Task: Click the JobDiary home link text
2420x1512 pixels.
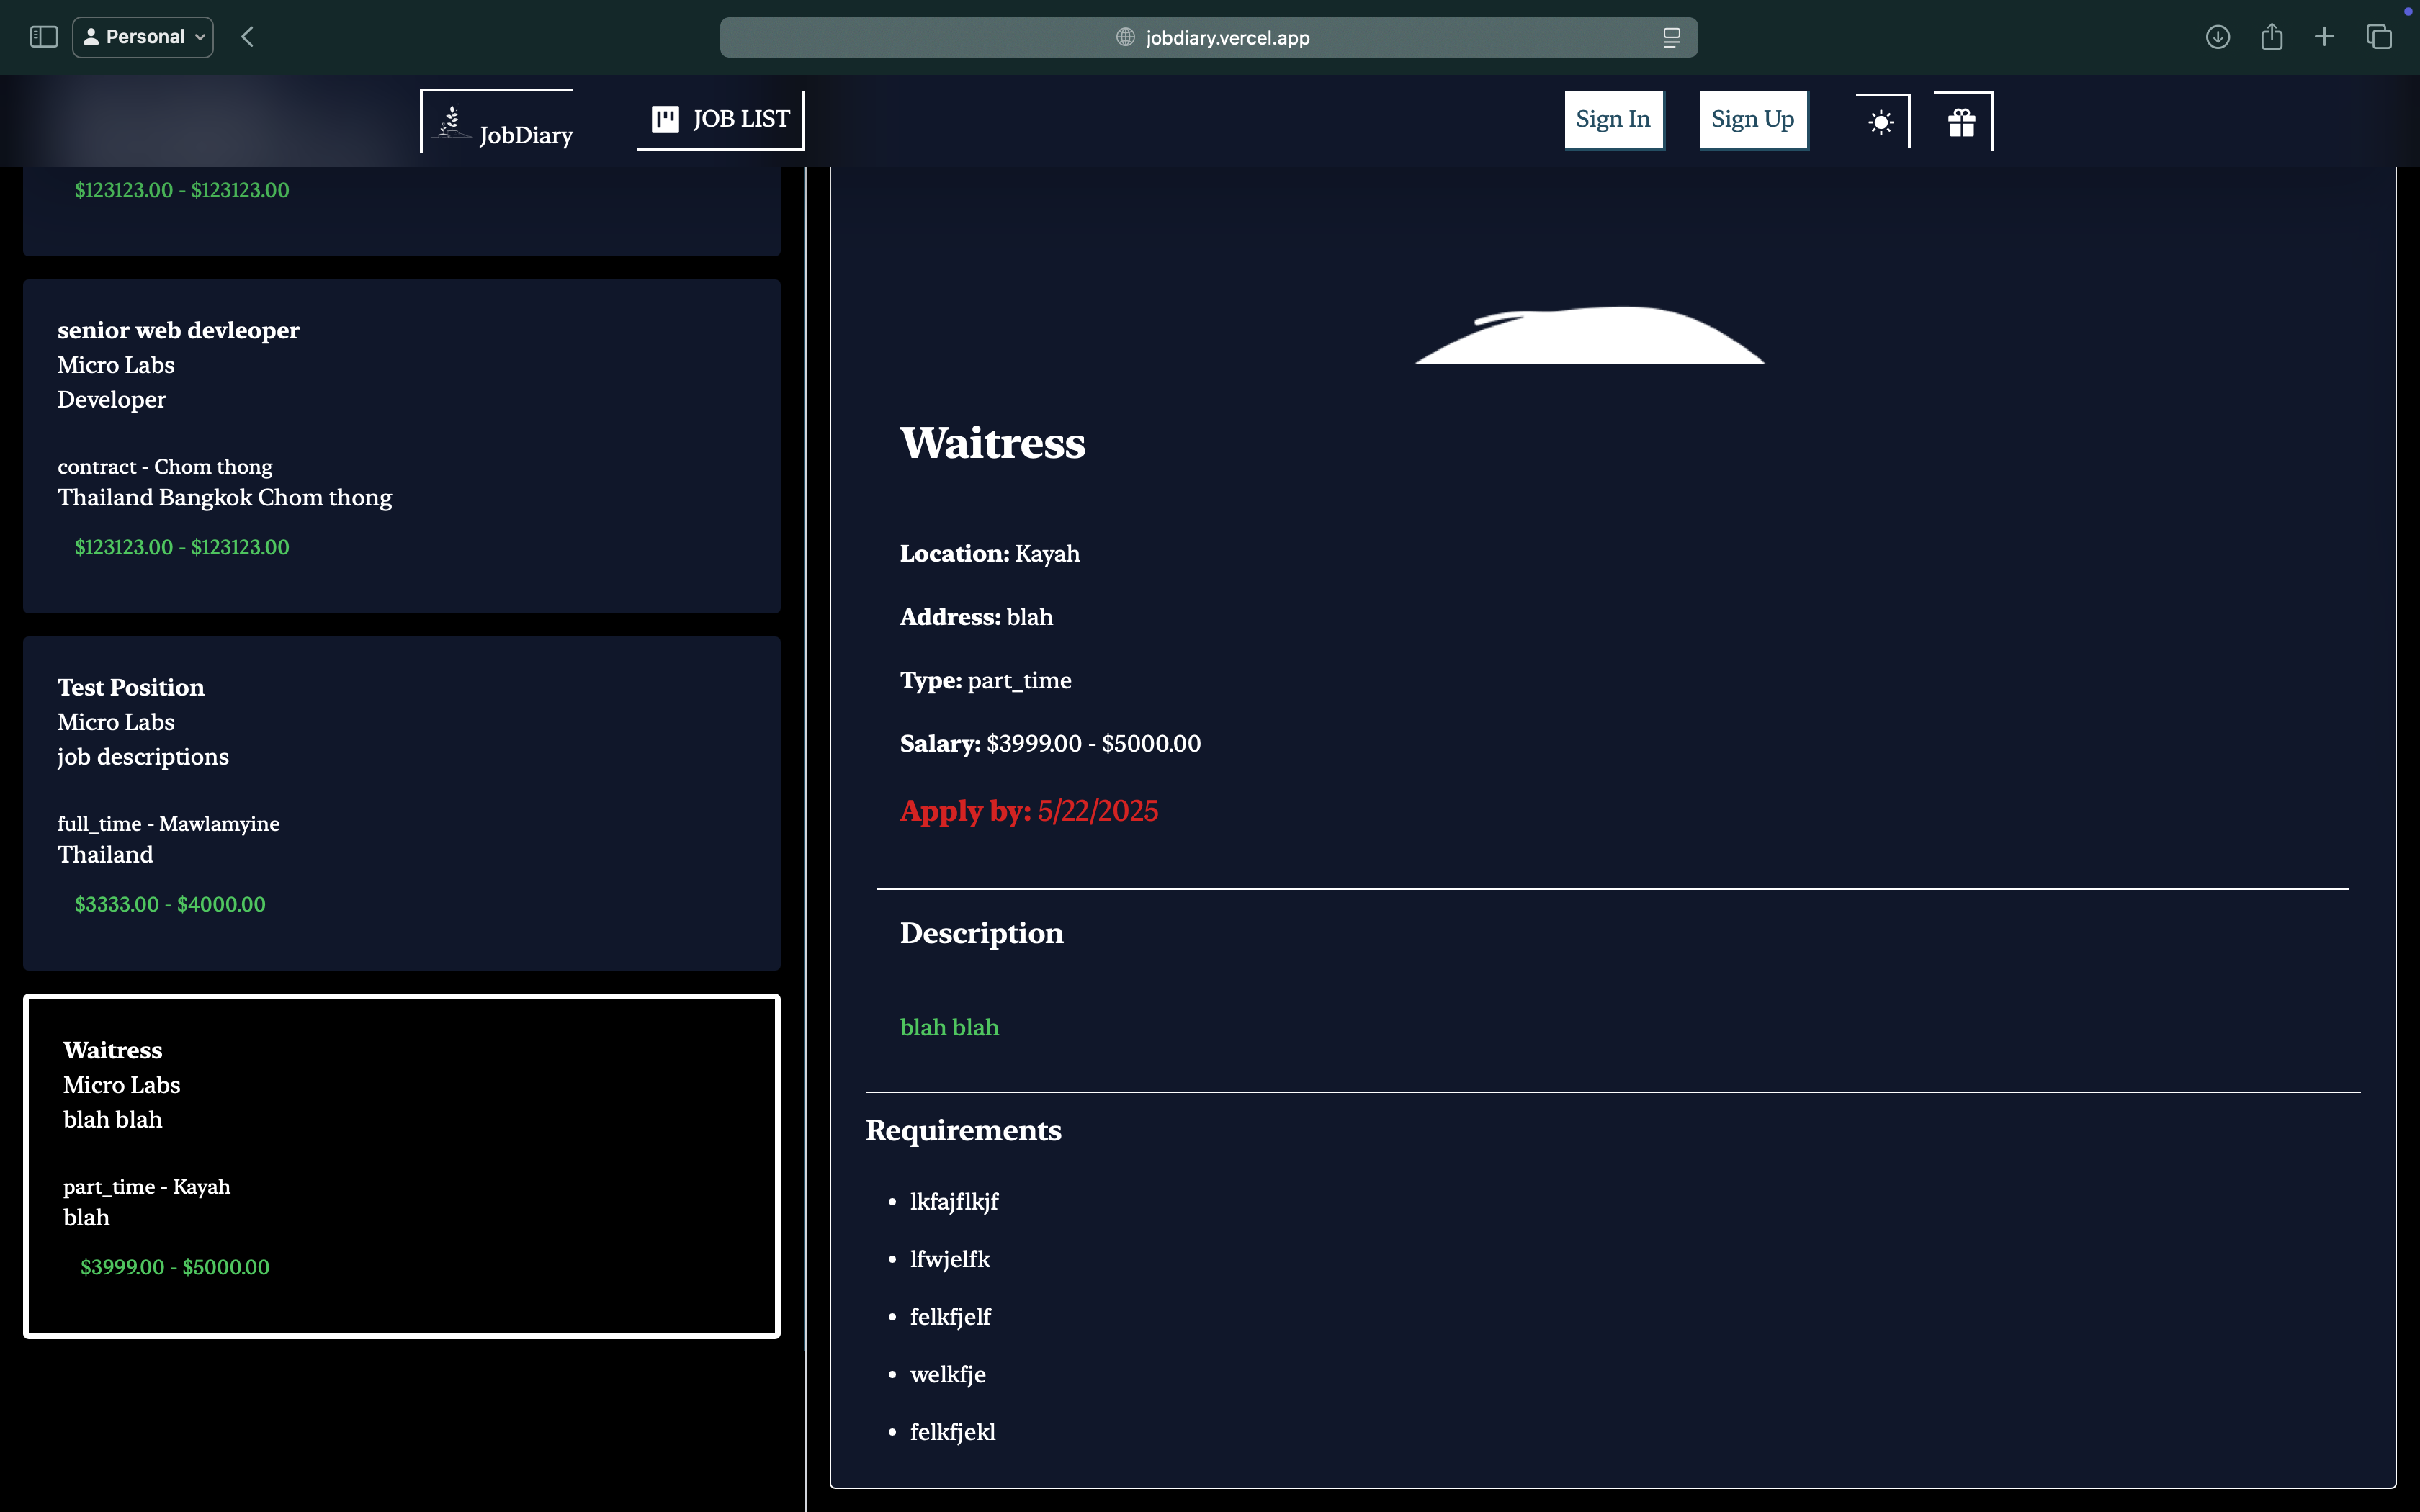Action: point(526,135)
